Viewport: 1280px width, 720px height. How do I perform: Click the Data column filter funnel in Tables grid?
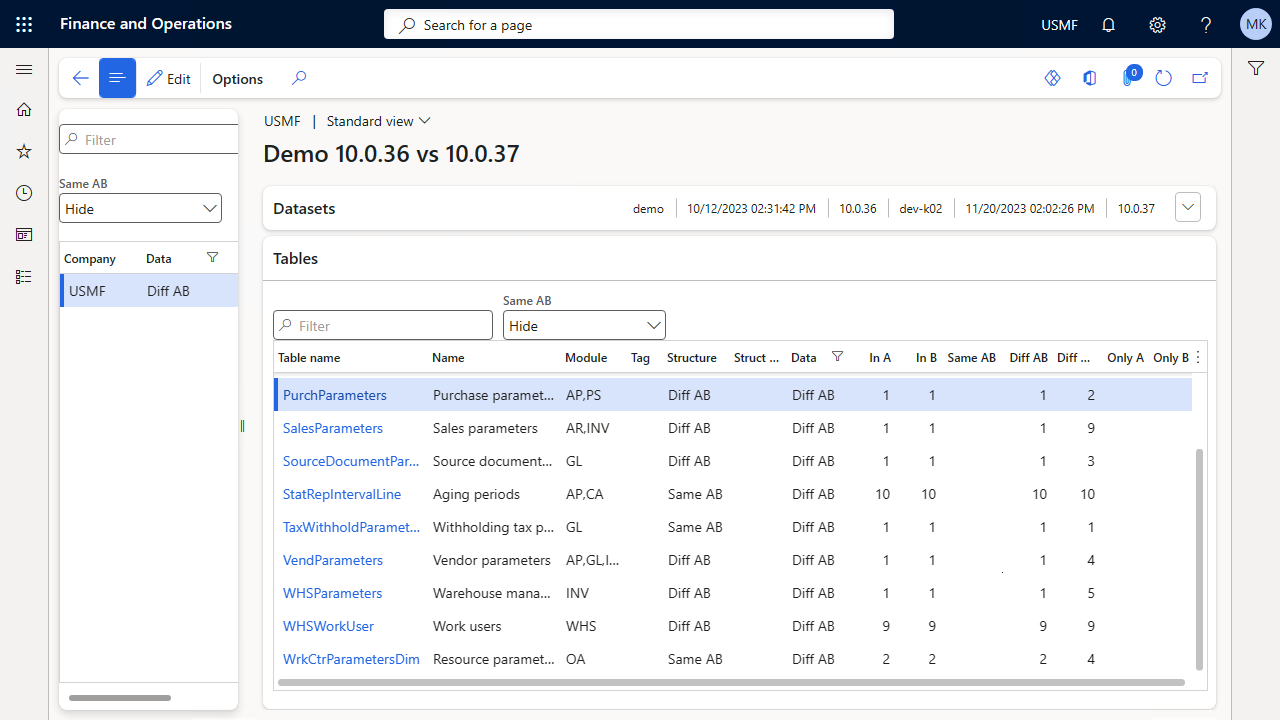[837, 357]
